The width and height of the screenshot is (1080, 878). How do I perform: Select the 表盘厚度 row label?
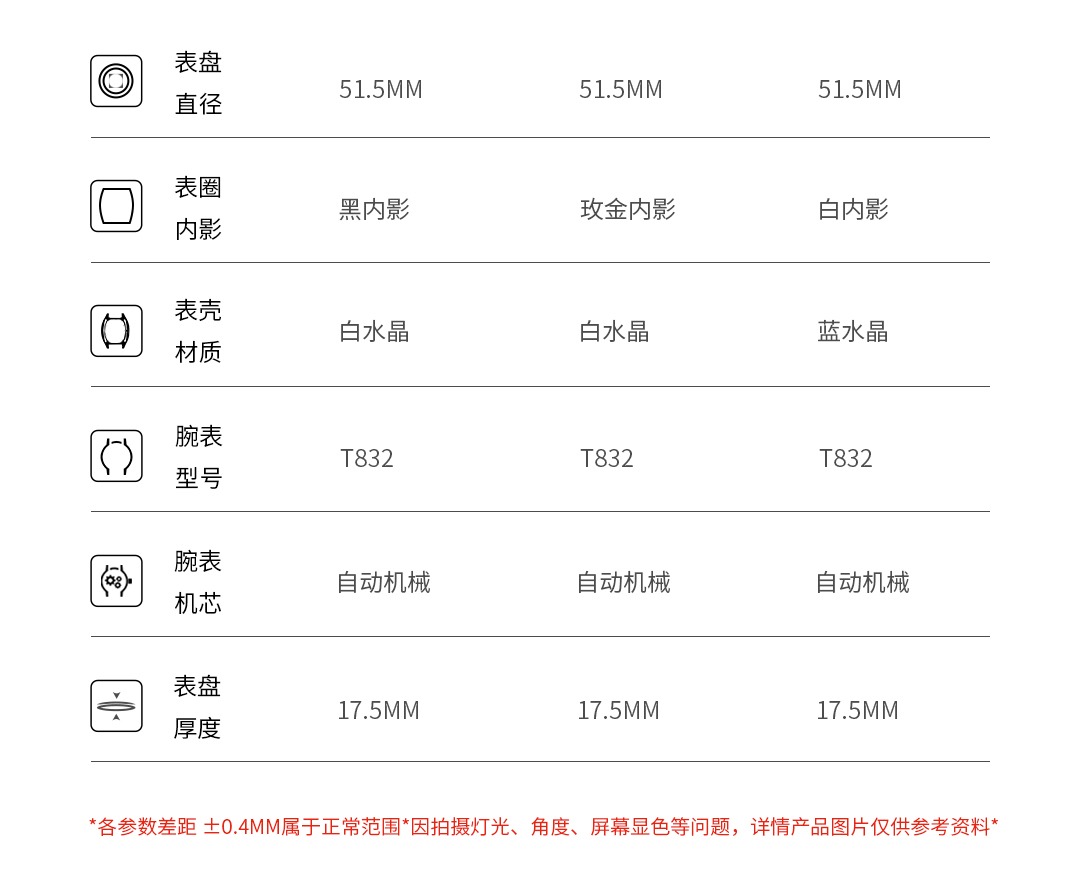click(198, 707)
